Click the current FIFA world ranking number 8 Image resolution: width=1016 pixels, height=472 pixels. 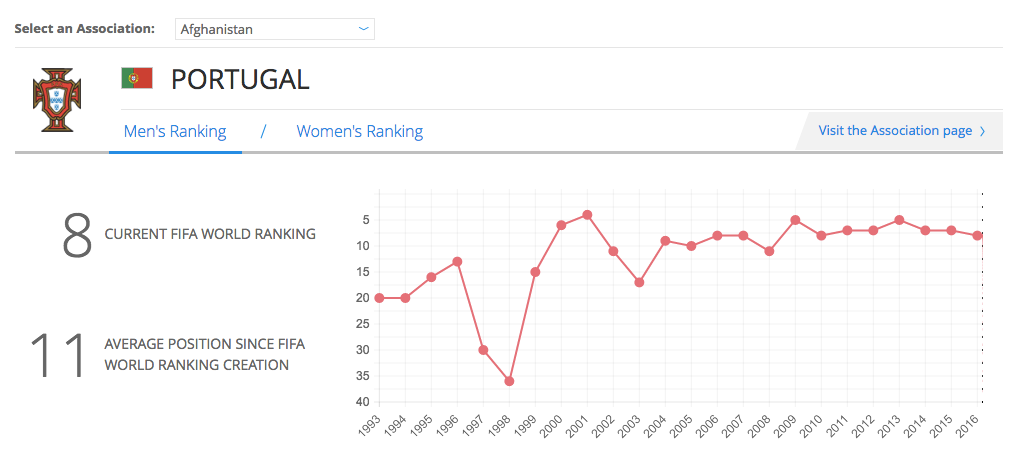pyautogui.click(x=77, y=235)
